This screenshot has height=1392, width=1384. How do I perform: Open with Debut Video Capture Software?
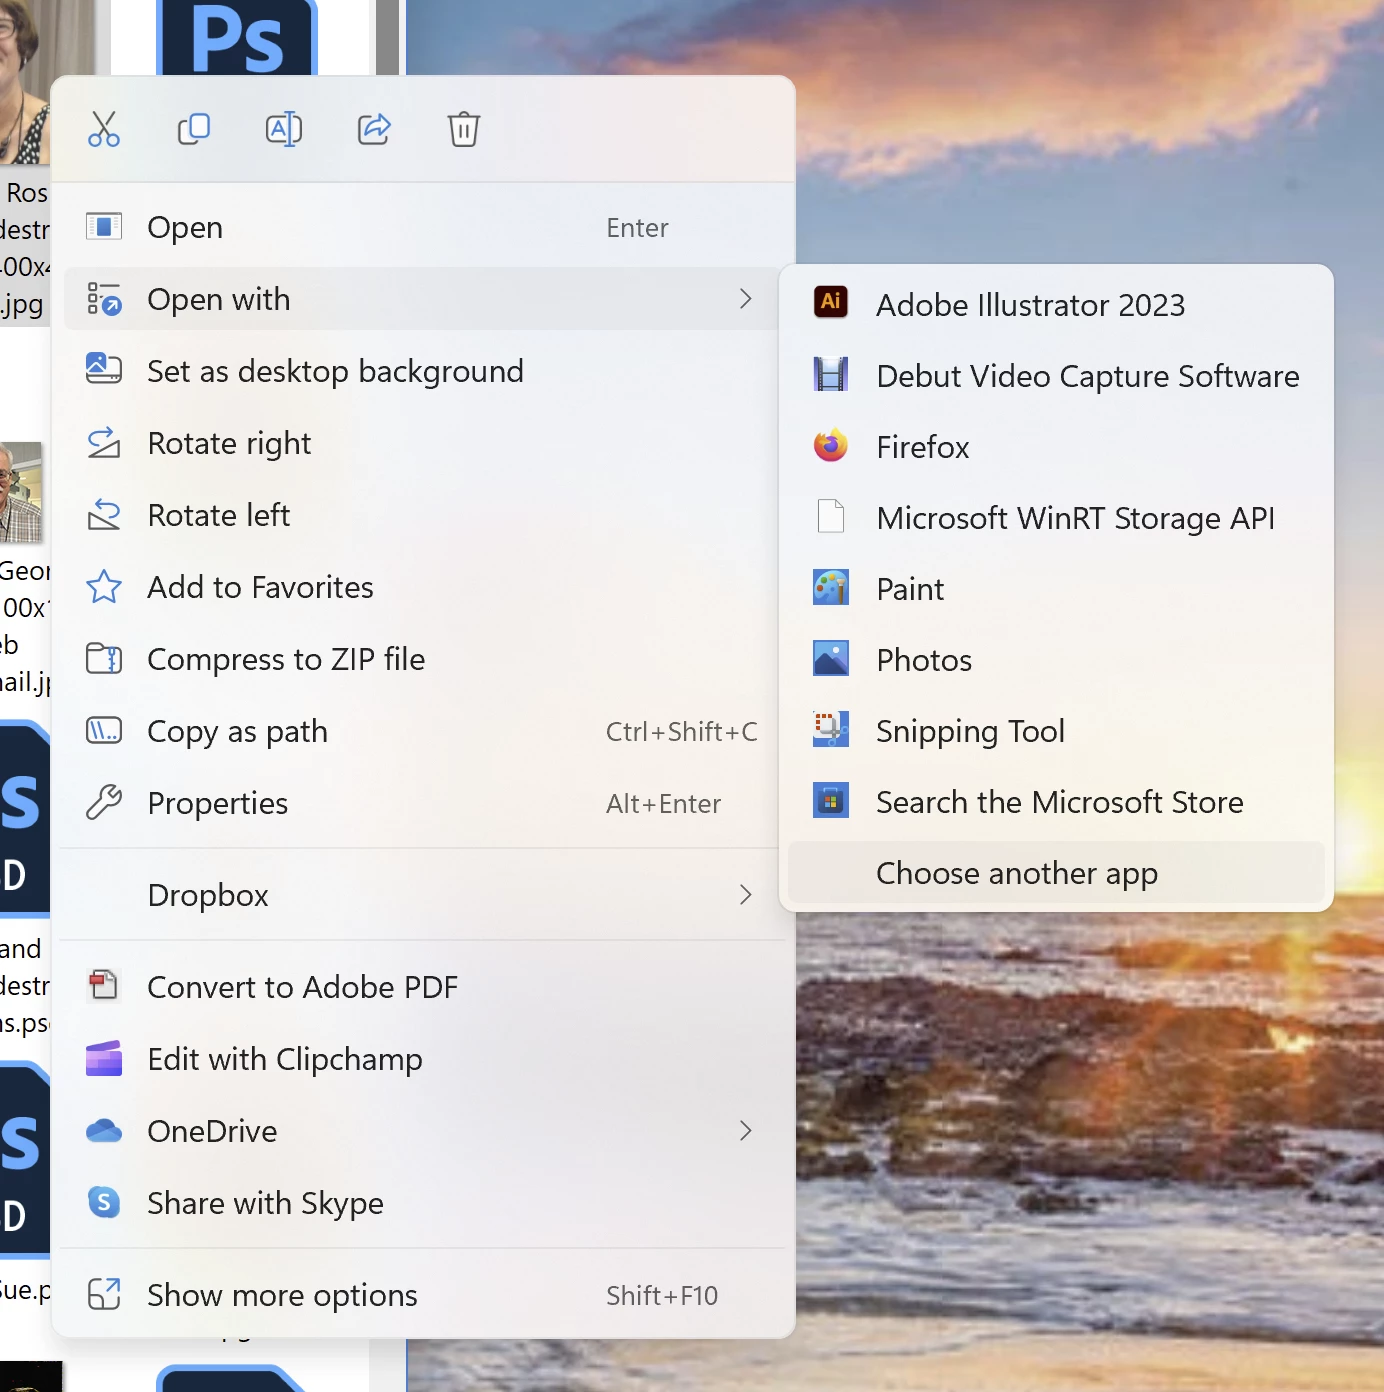pyautogui.click(x=1056, y=375)
